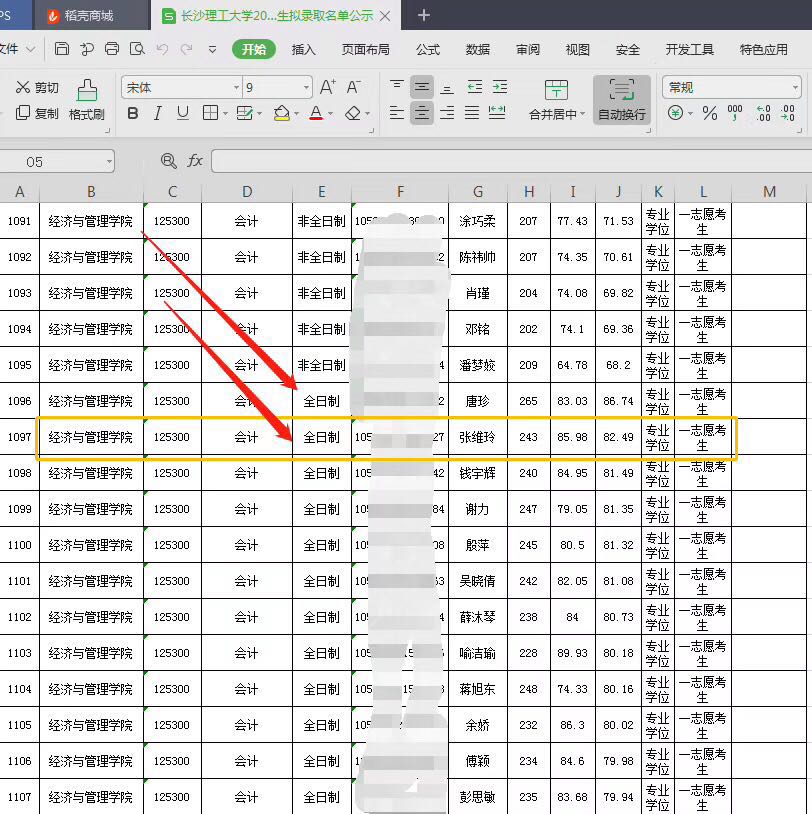Click the clear formatting eraser icon
Image resolution: width=812 pixels, height=814 pixels.
click(353, 113)
